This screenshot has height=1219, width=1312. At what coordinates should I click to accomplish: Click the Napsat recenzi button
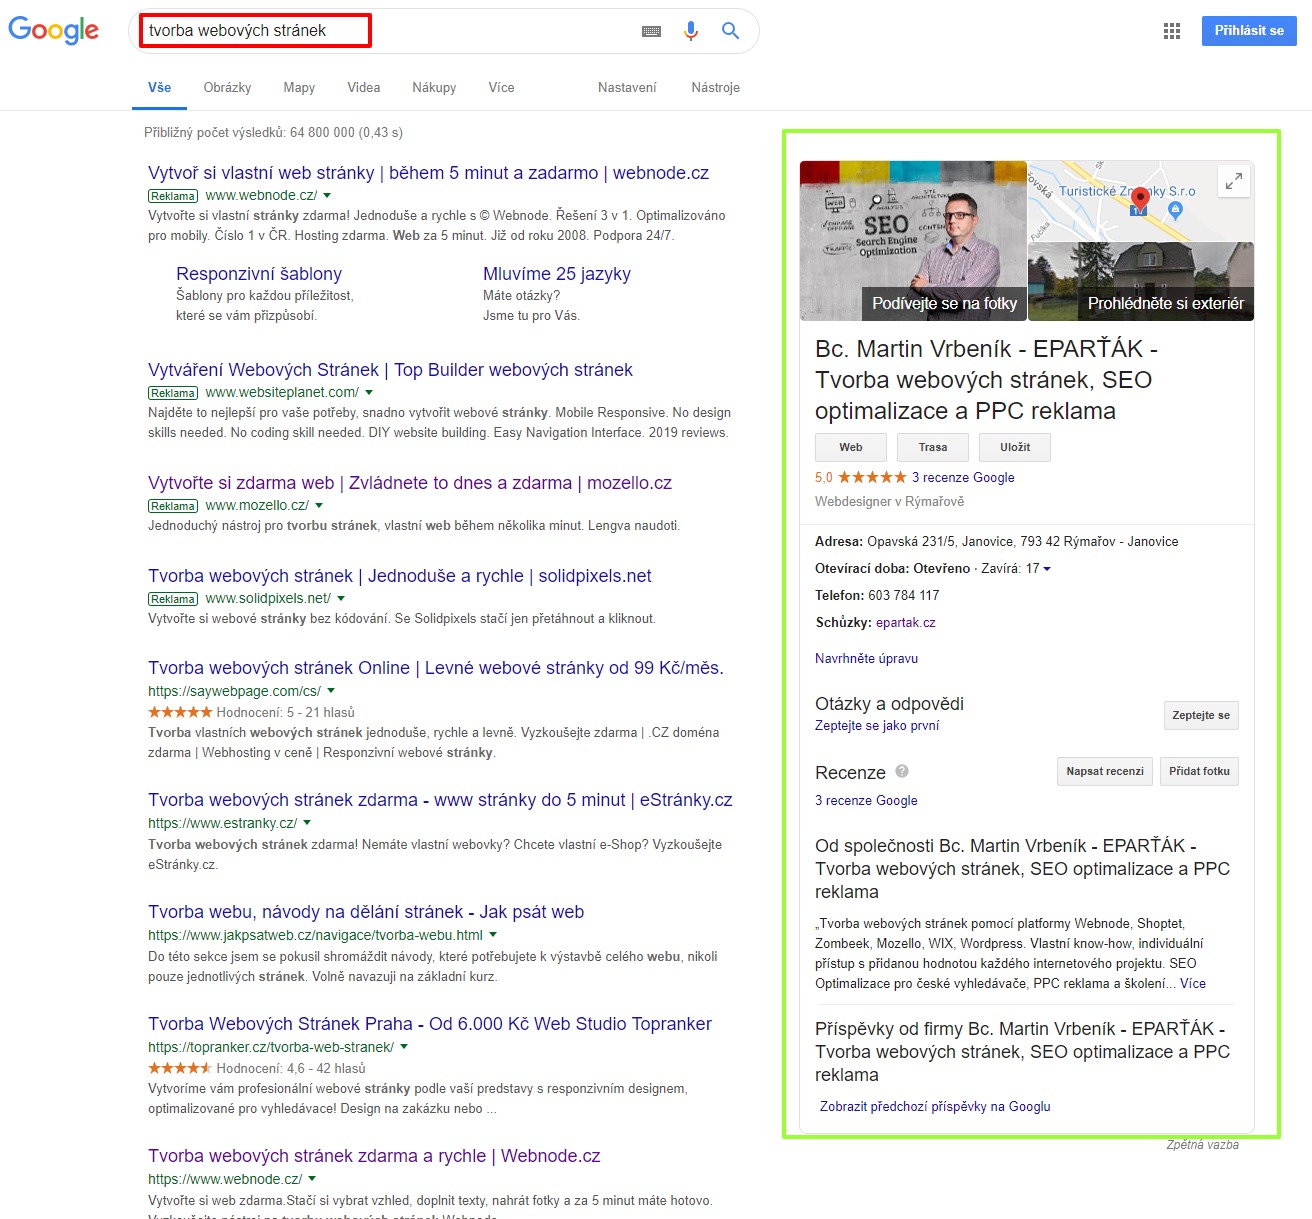1105,771
